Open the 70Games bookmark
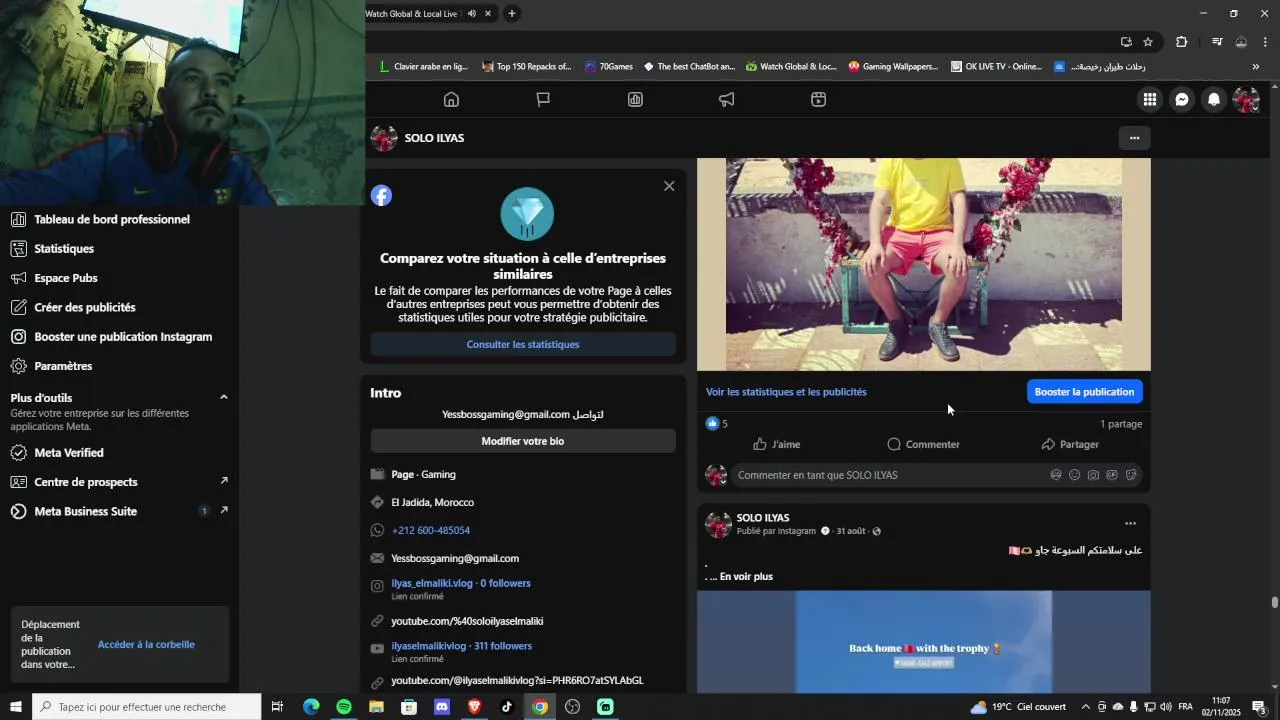This screenshot has height=720, width=1280. 609,67
